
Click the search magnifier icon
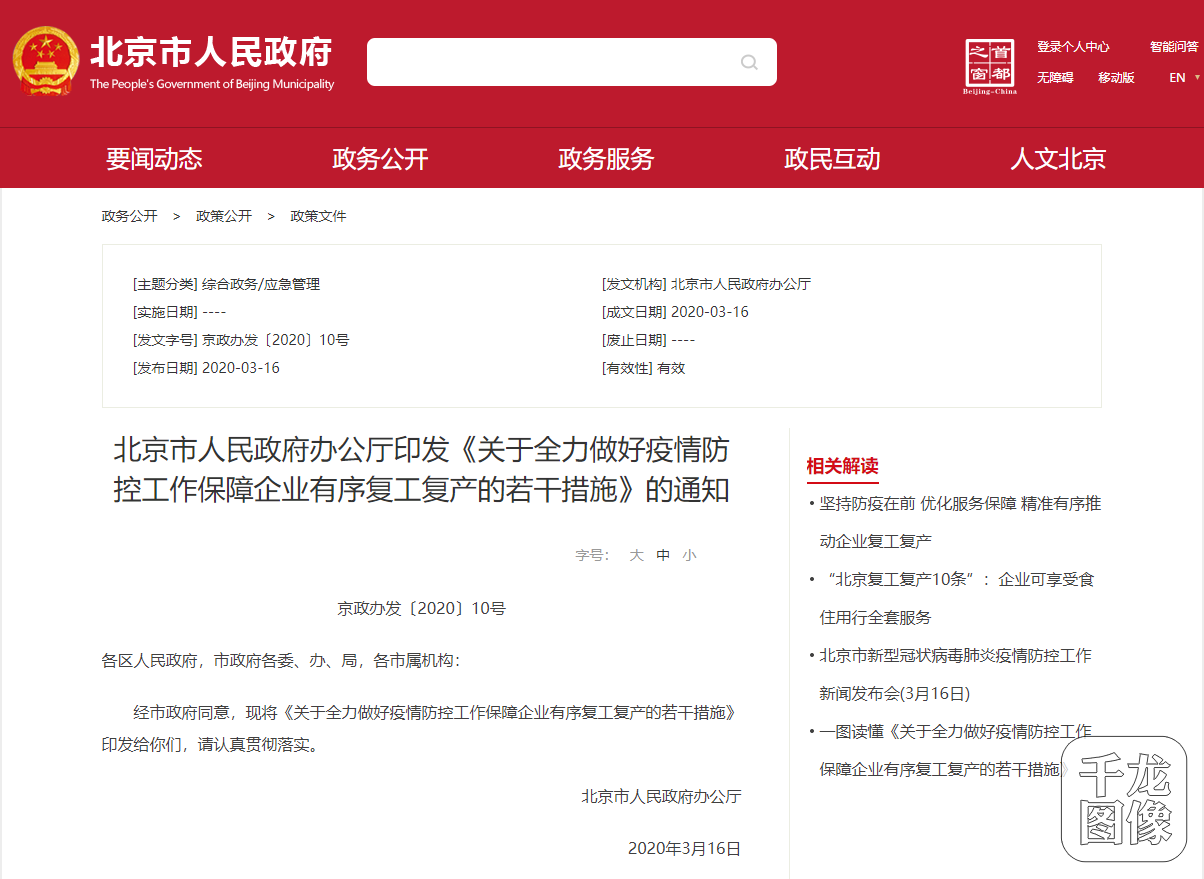[x=749, y=62]
